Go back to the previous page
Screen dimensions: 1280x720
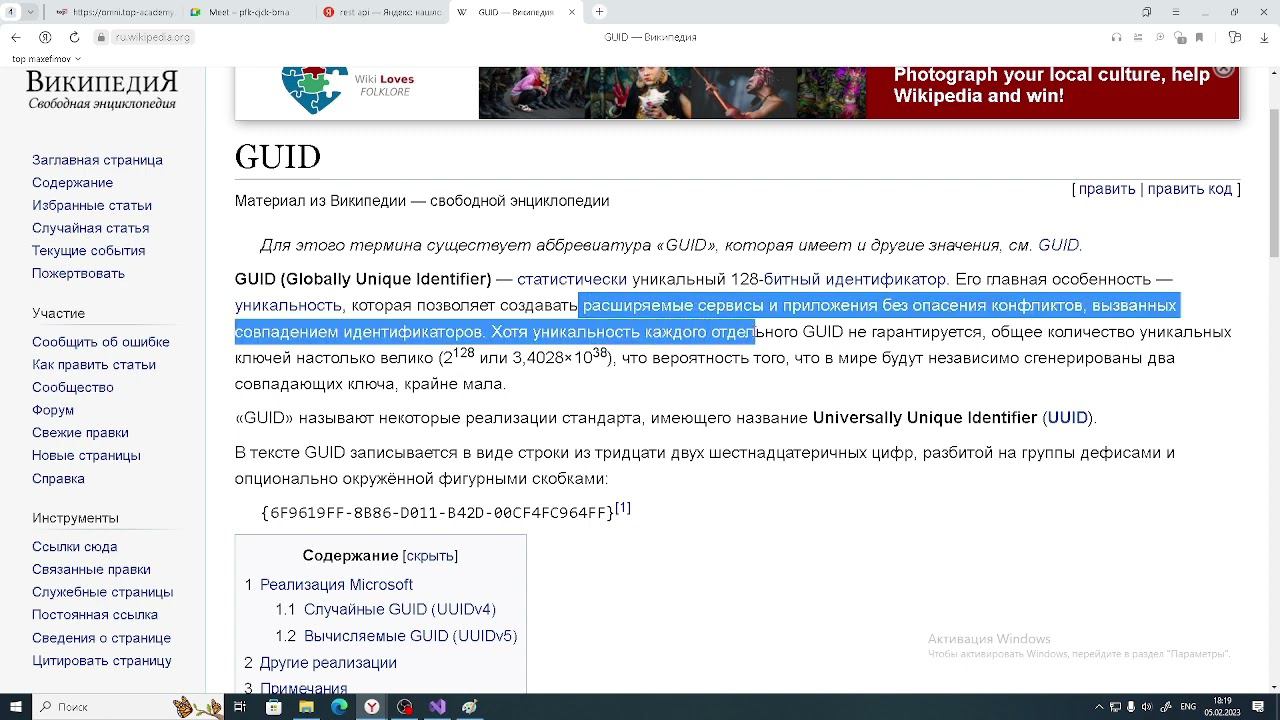point(16,37)
